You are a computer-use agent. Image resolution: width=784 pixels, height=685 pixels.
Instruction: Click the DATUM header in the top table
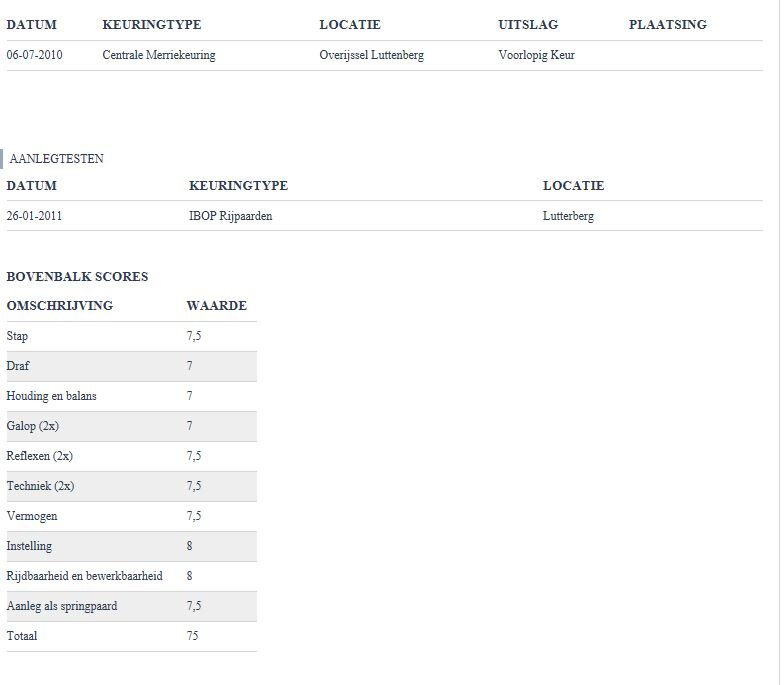(32, 25)
